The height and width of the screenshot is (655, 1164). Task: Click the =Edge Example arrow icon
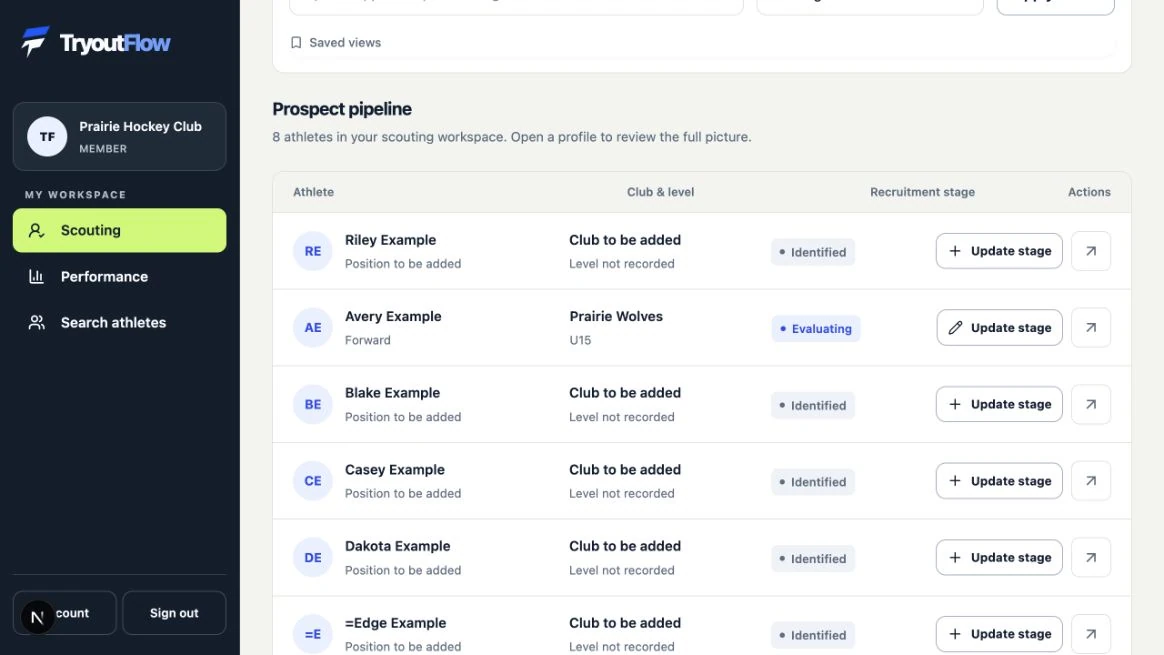click(1091, 634)
